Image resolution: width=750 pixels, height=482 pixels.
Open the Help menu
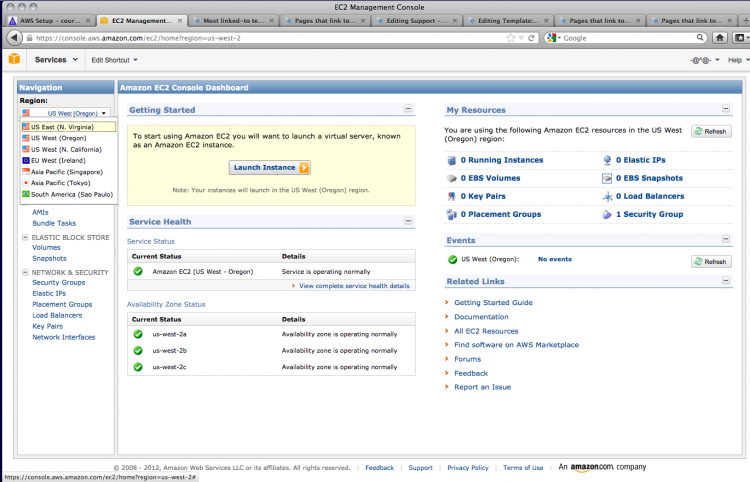pyautogui.click(x=738, y=60)
